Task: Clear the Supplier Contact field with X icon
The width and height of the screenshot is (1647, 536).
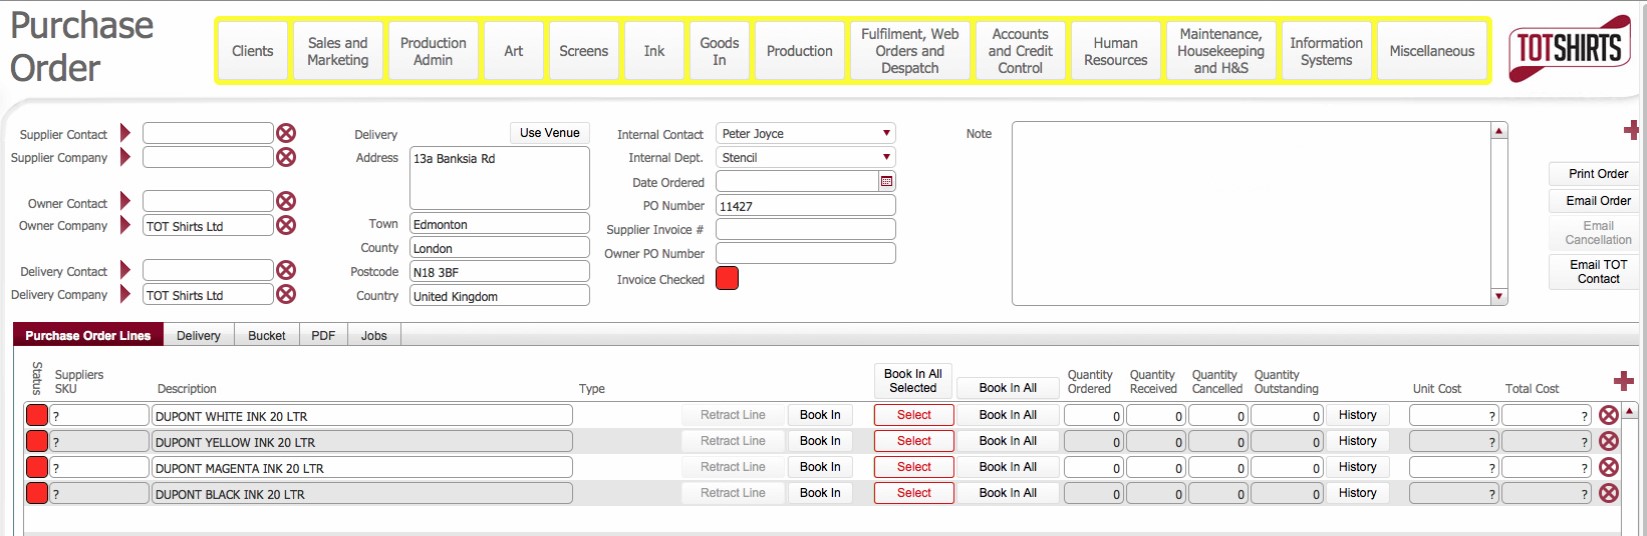Action: click(x=286, y=133)
